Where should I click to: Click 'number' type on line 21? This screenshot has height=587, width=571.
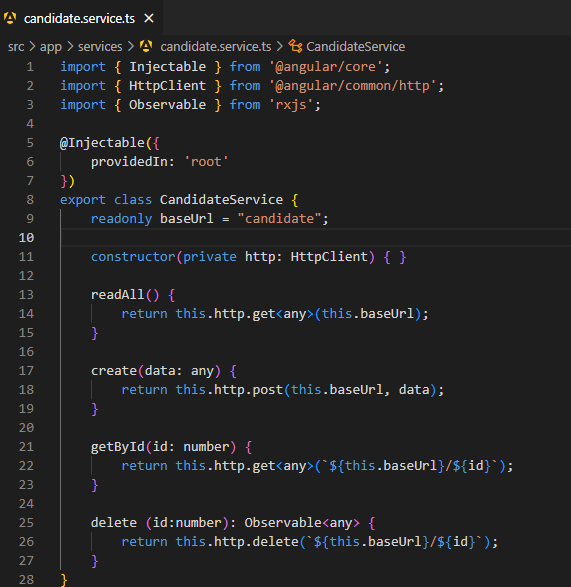click(206, 447)
